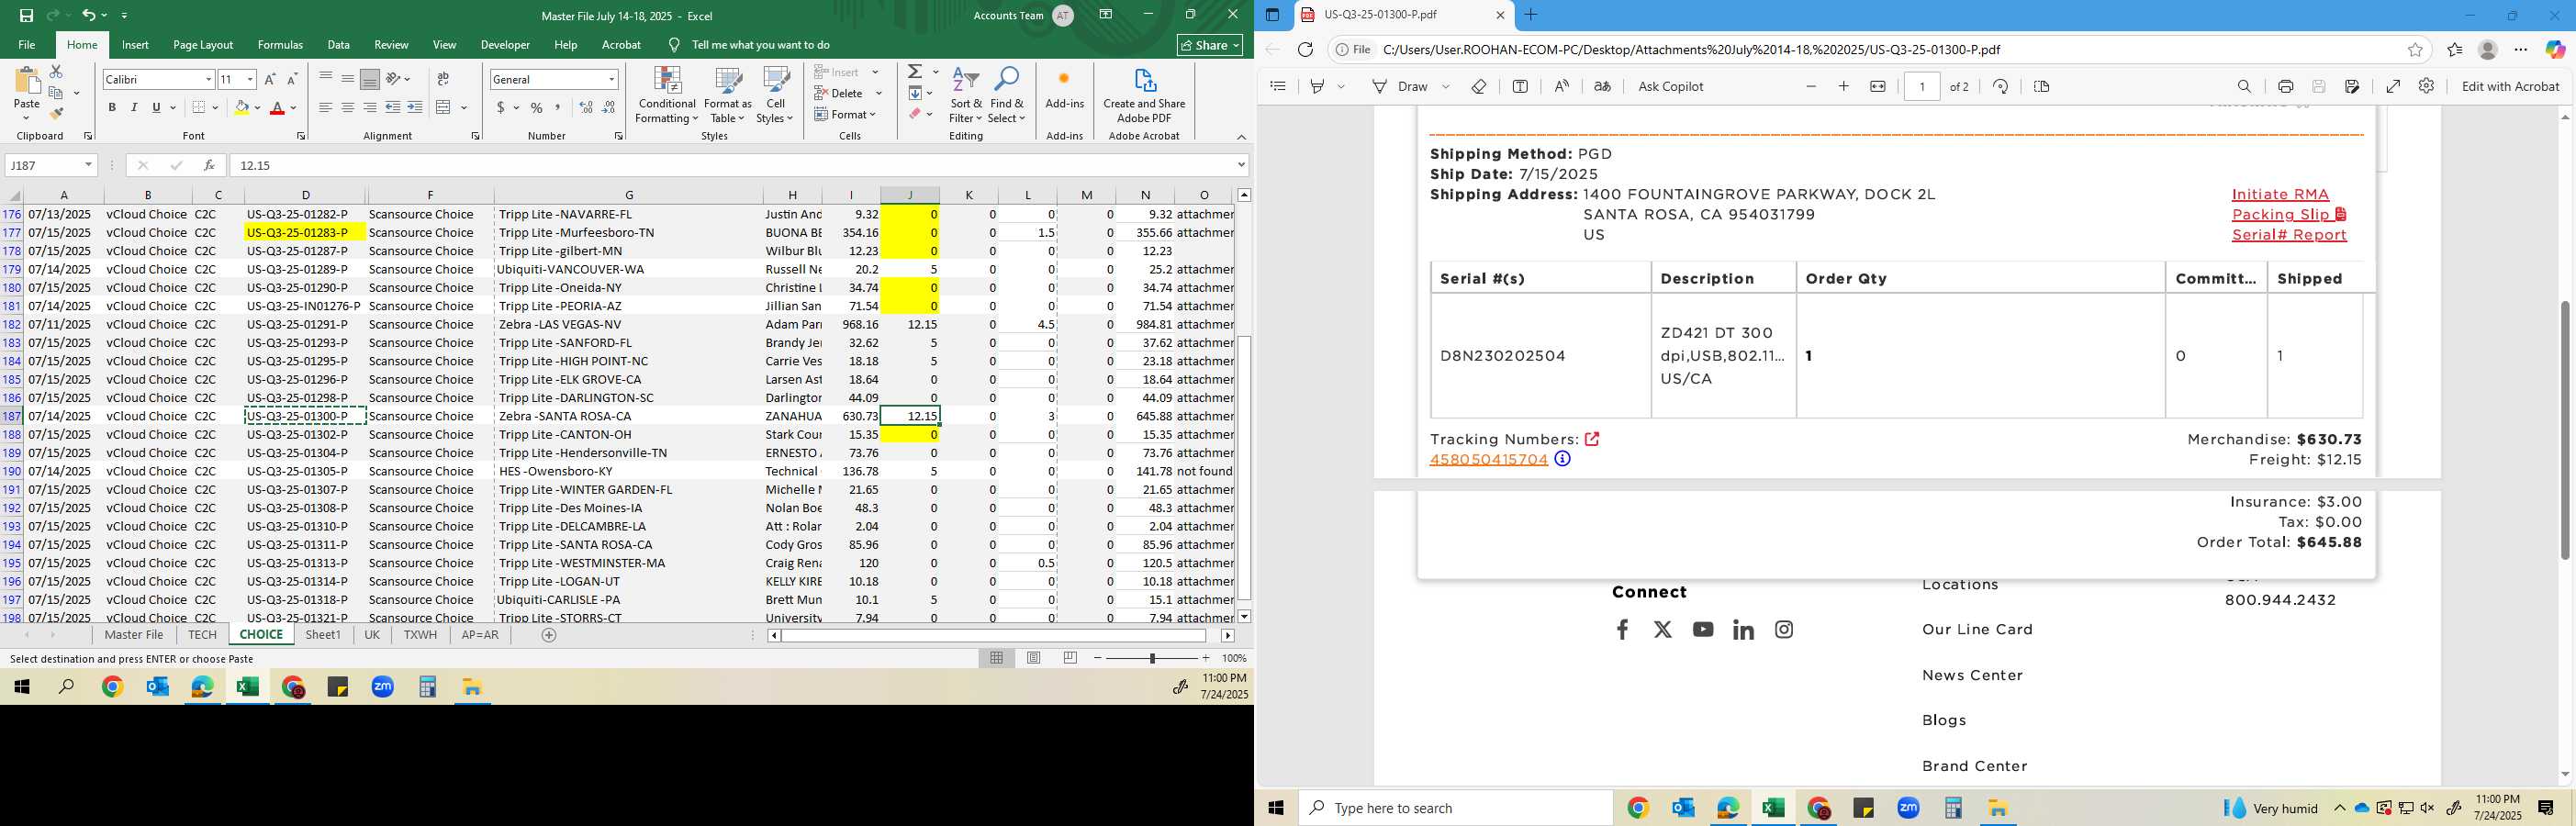Open tracking number 458050415704 link
This screenshot has width=2576, height=826.
(x=1488, y=459)
